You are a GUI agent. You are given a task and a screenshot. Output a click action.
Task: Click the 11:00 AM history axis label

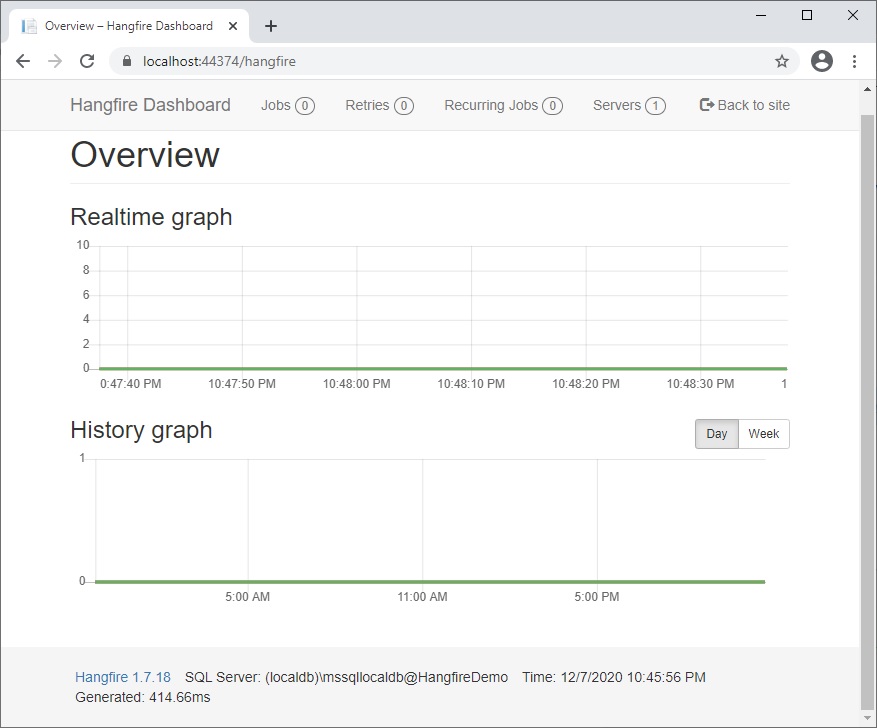coord(422,597)
